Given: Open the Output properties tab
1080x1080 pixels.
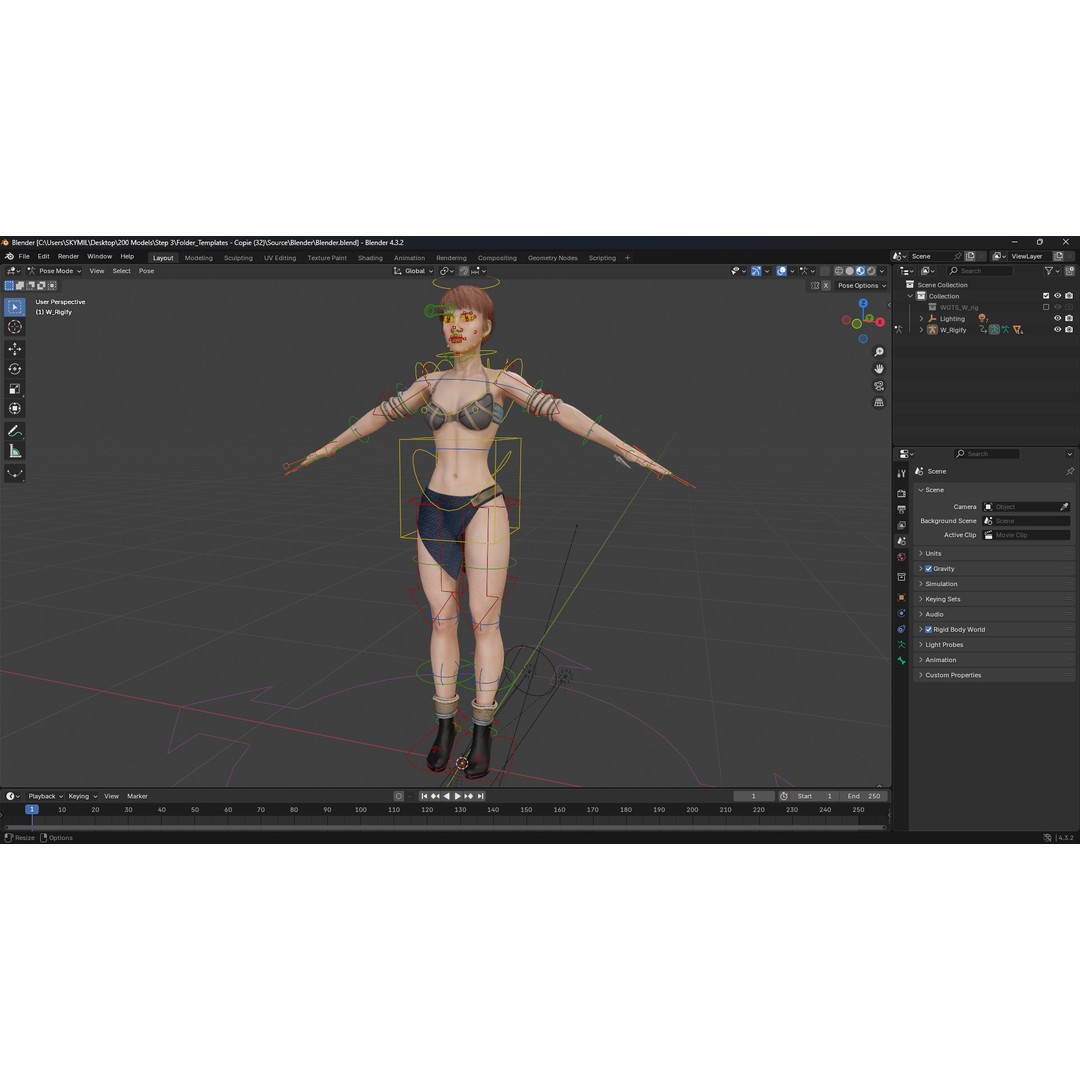Looking at the screenshot, I should point(901,510).
